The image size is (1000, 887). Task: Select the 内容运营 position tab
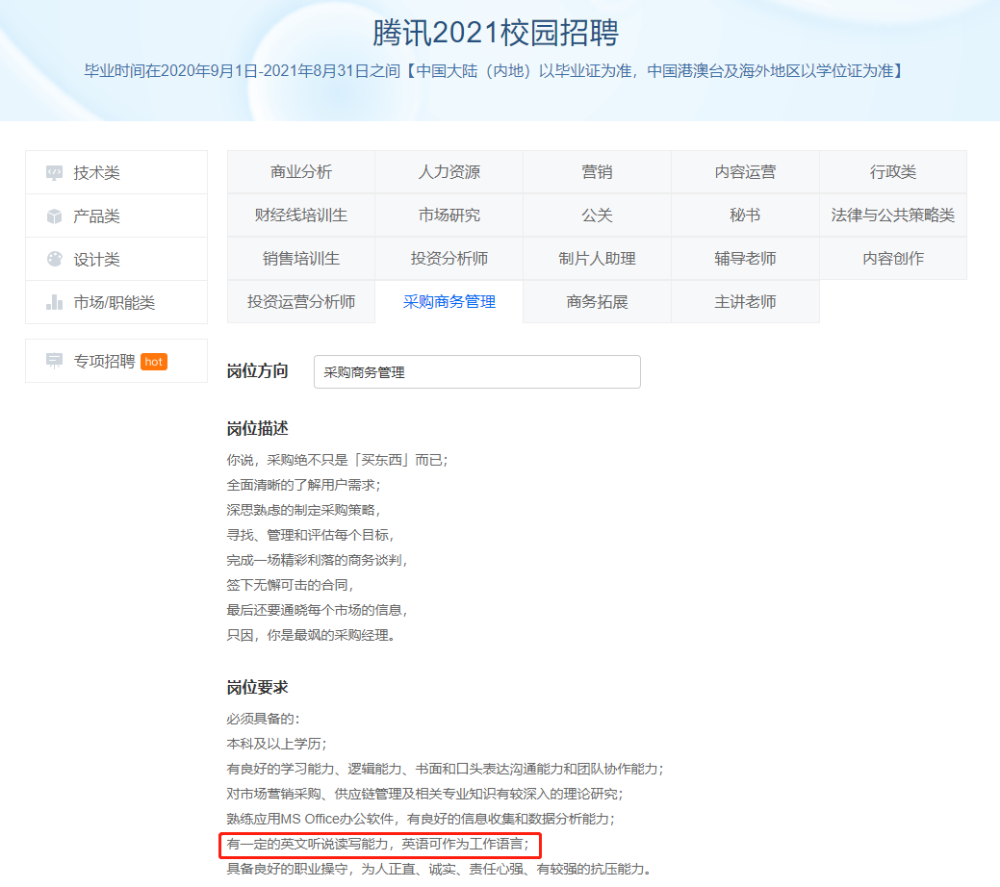coord(745,172)
